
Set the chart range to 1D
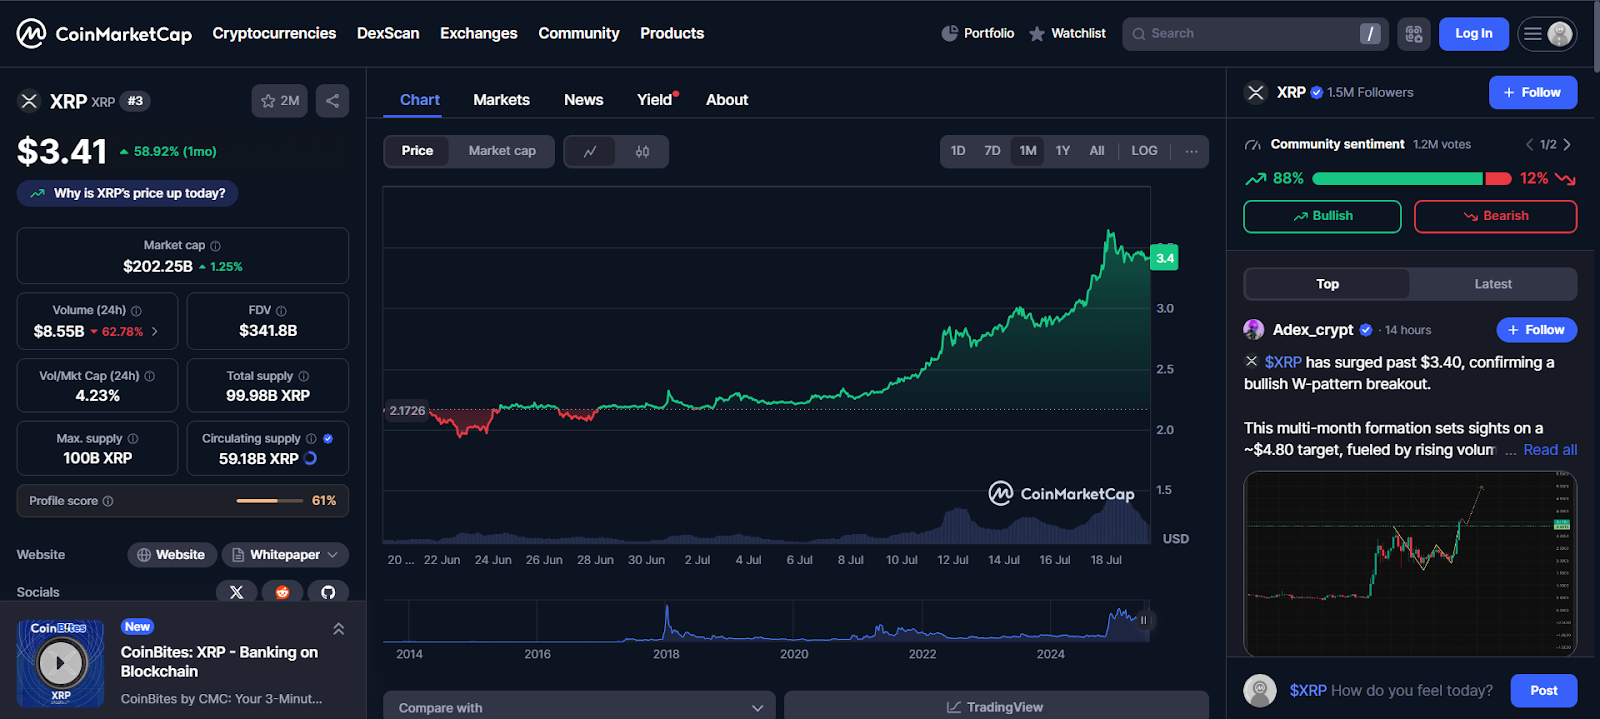coord(958,151)
